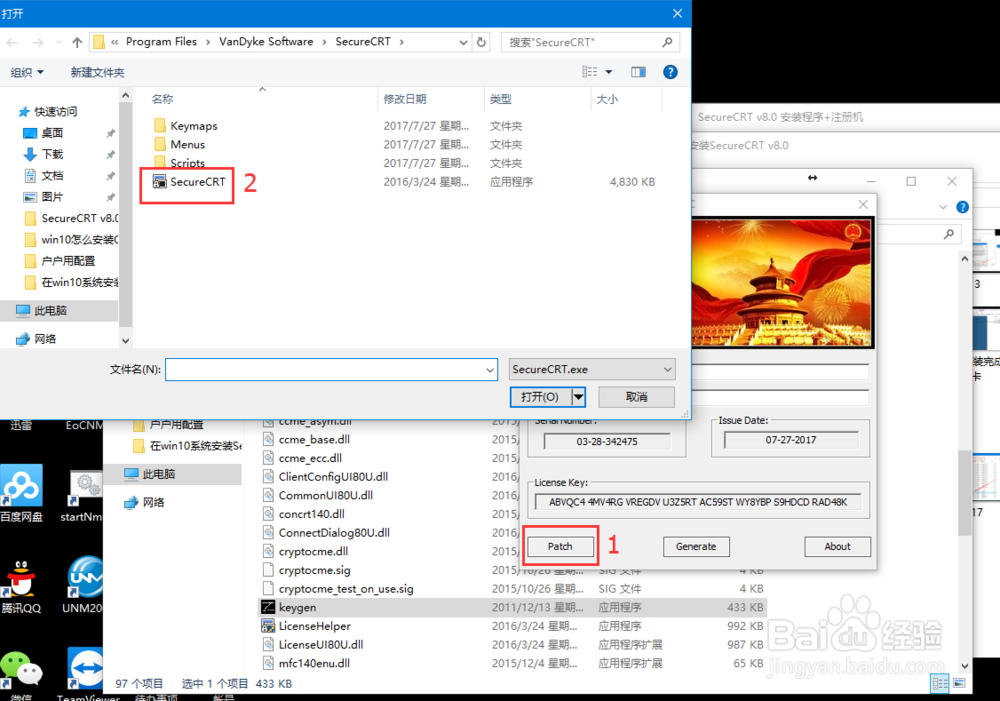Expand the 组织 menu

click(x=28, y=72)
